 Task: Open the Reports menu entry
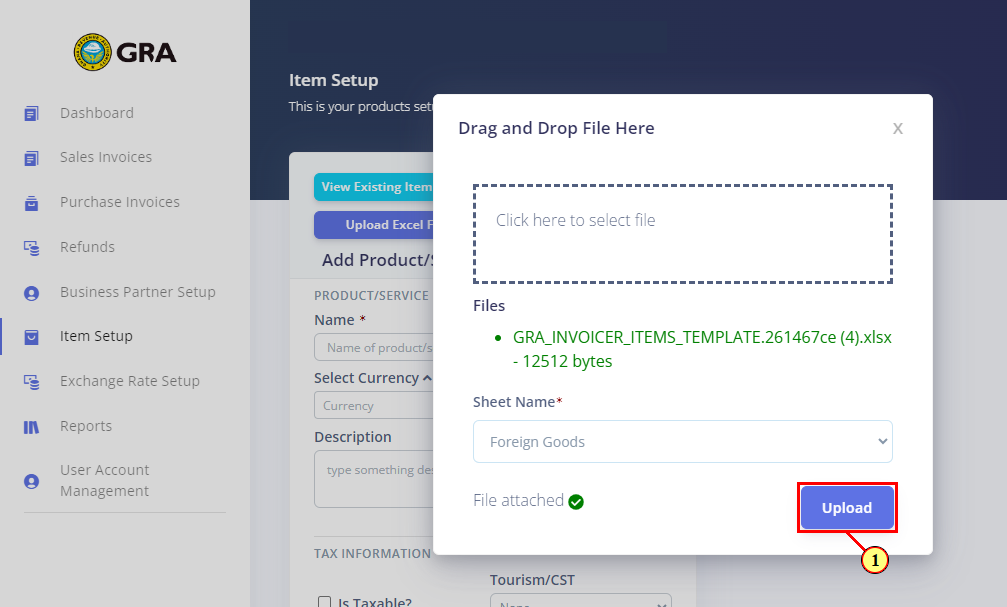click(86, 426)
